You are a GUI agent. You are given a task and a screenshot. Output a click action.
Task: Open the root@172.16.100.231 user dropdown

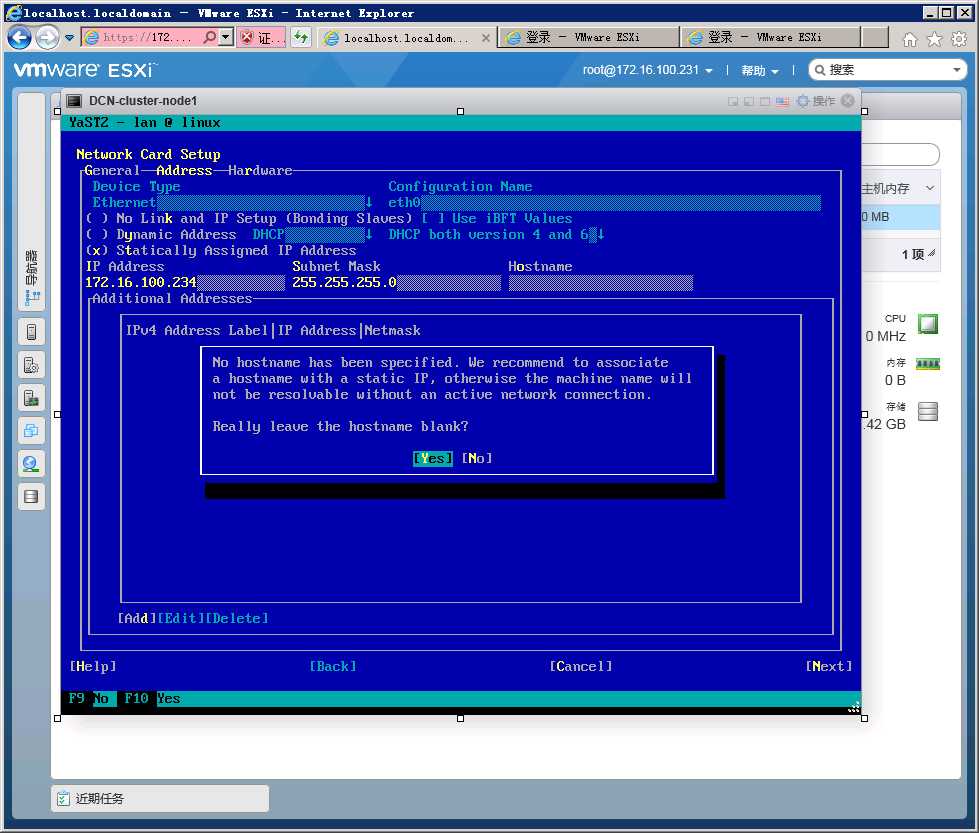pos(647,70)
